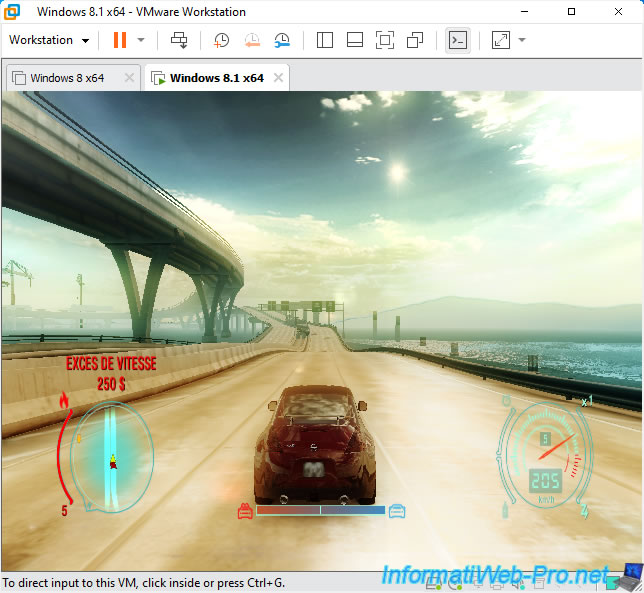The width and height of the screenshot is (644, 593).
Task: Close the Windows 8.1 x64 tab
Action: pos(278,77)
